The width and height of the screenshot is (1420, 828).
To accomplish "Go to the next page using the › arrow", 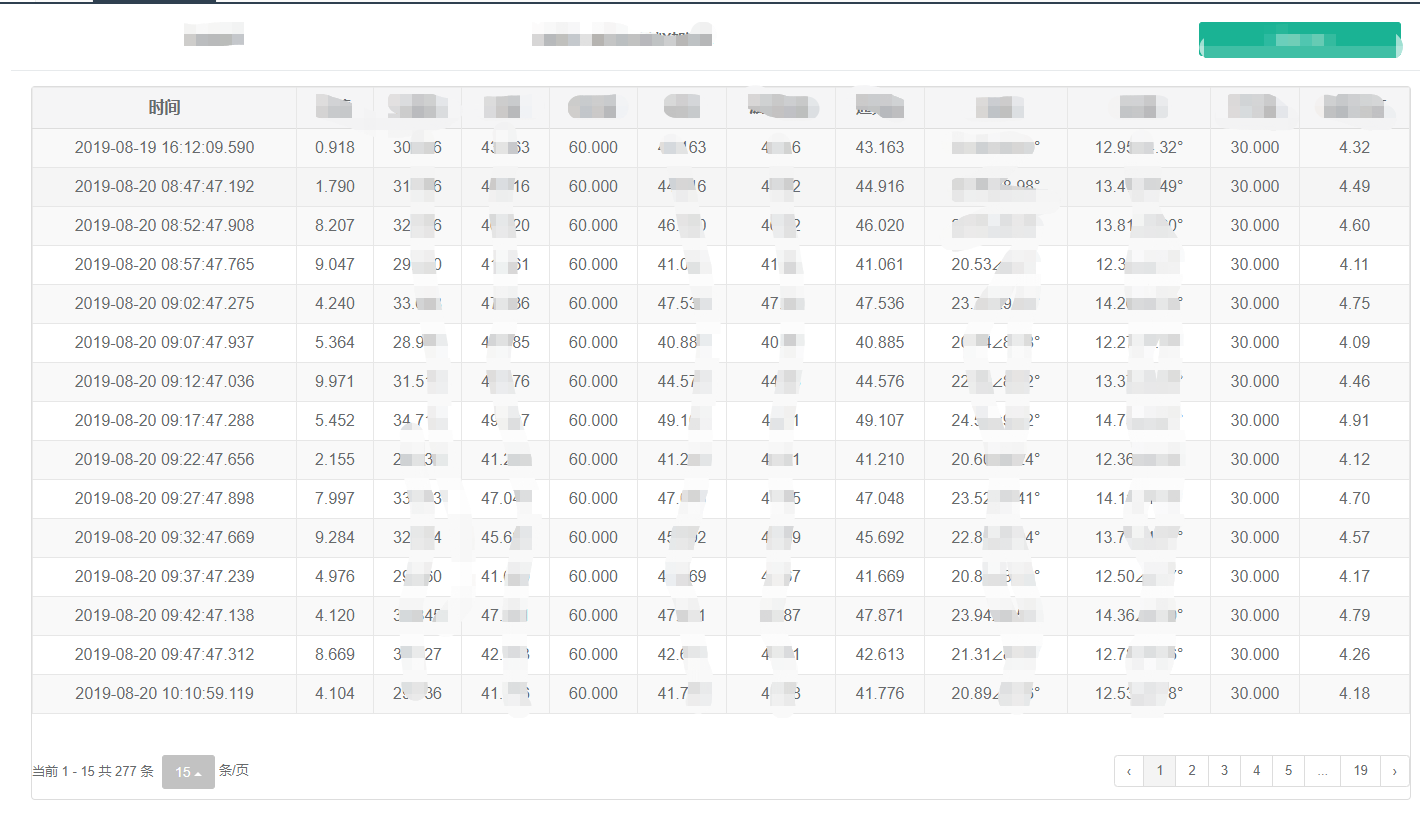I will click(x=1395, y=771).
